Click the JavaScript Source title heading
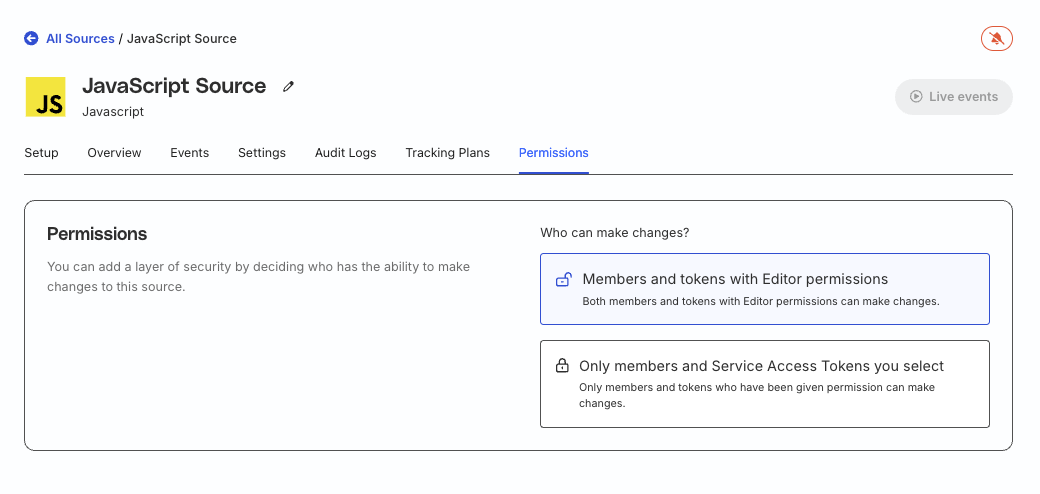The width and height of the screenshot is (1040, 494). pyautogui.click(x=174, y=86)
